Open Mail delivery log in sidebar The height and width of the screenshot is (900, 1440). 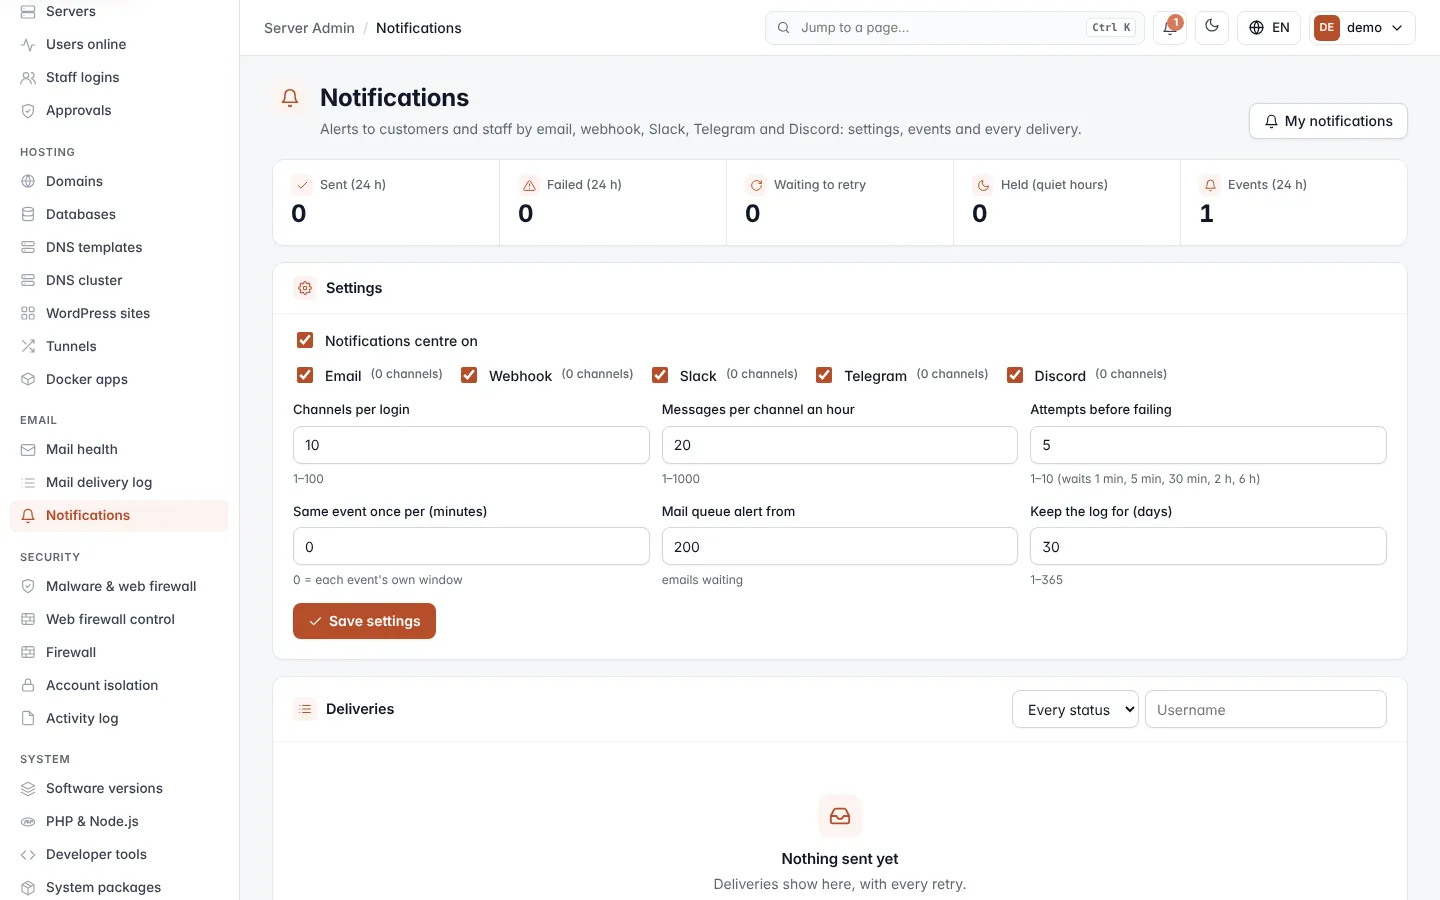tap(119, 482)
